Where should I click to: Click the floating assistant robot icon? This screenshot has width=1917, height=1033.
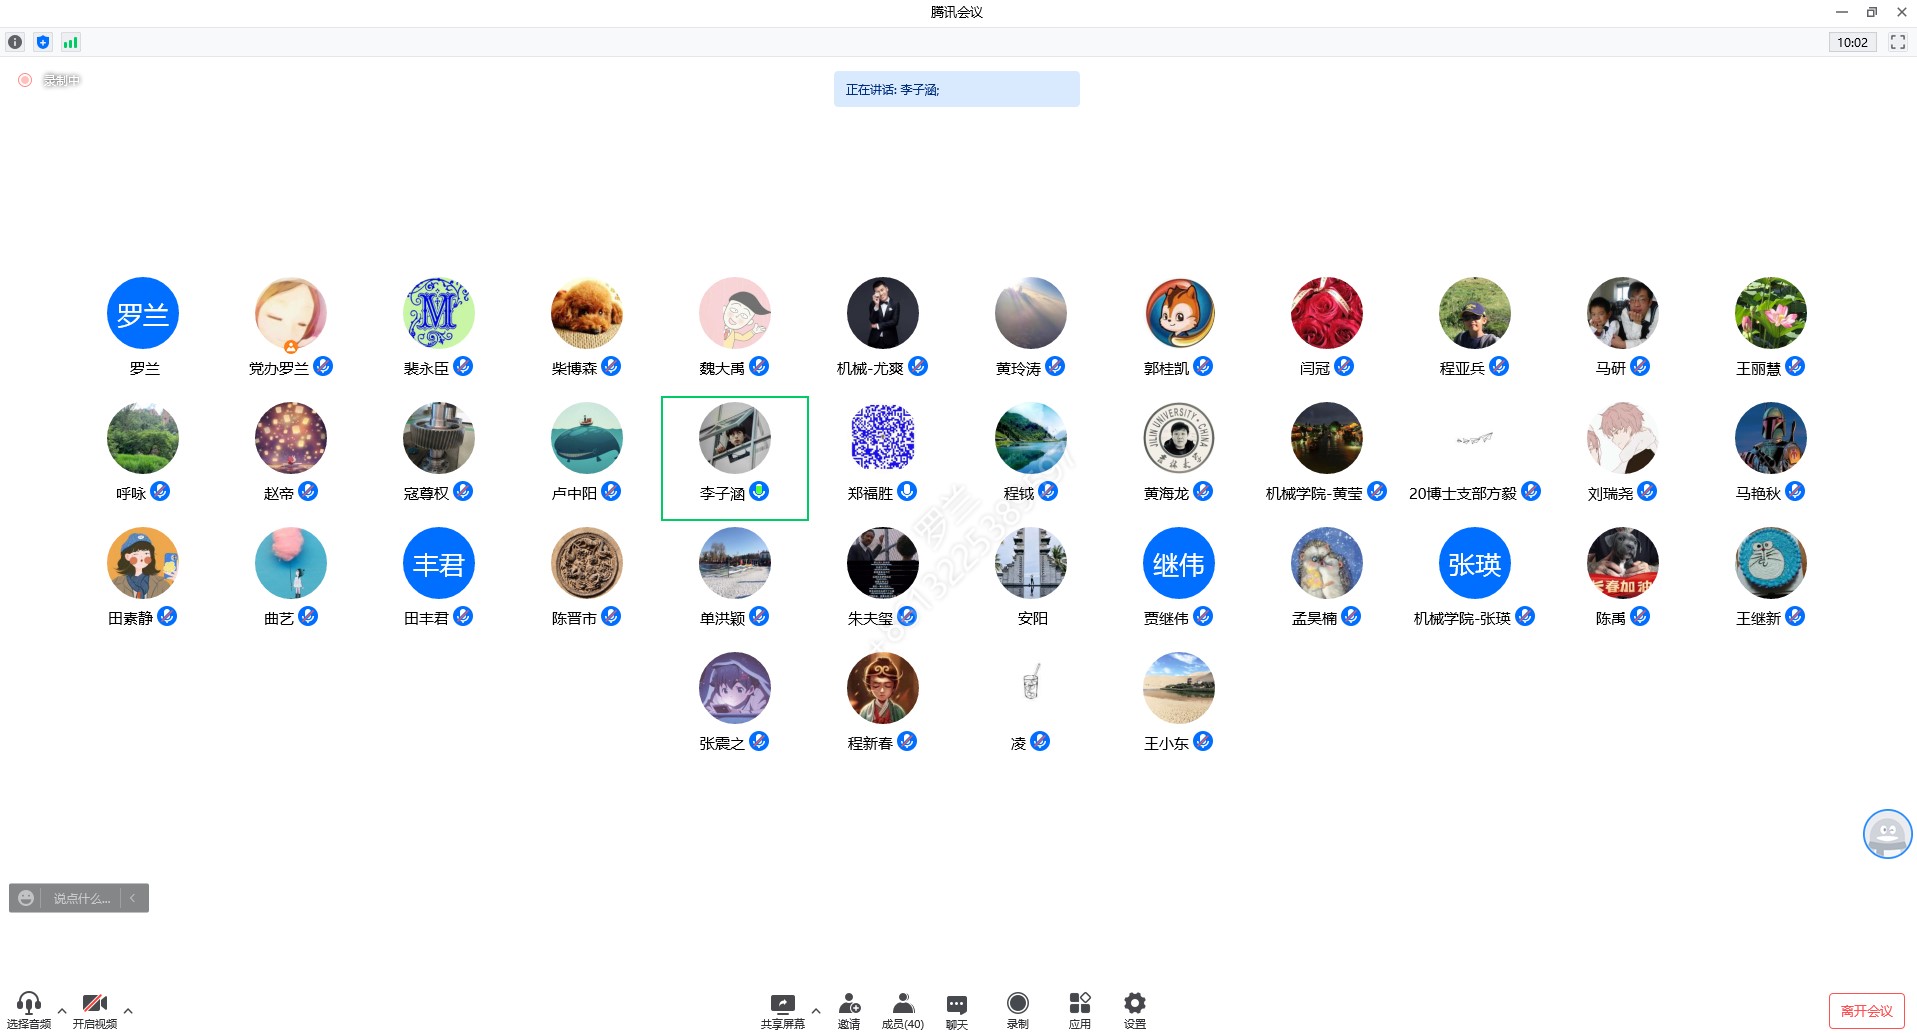1886,834
